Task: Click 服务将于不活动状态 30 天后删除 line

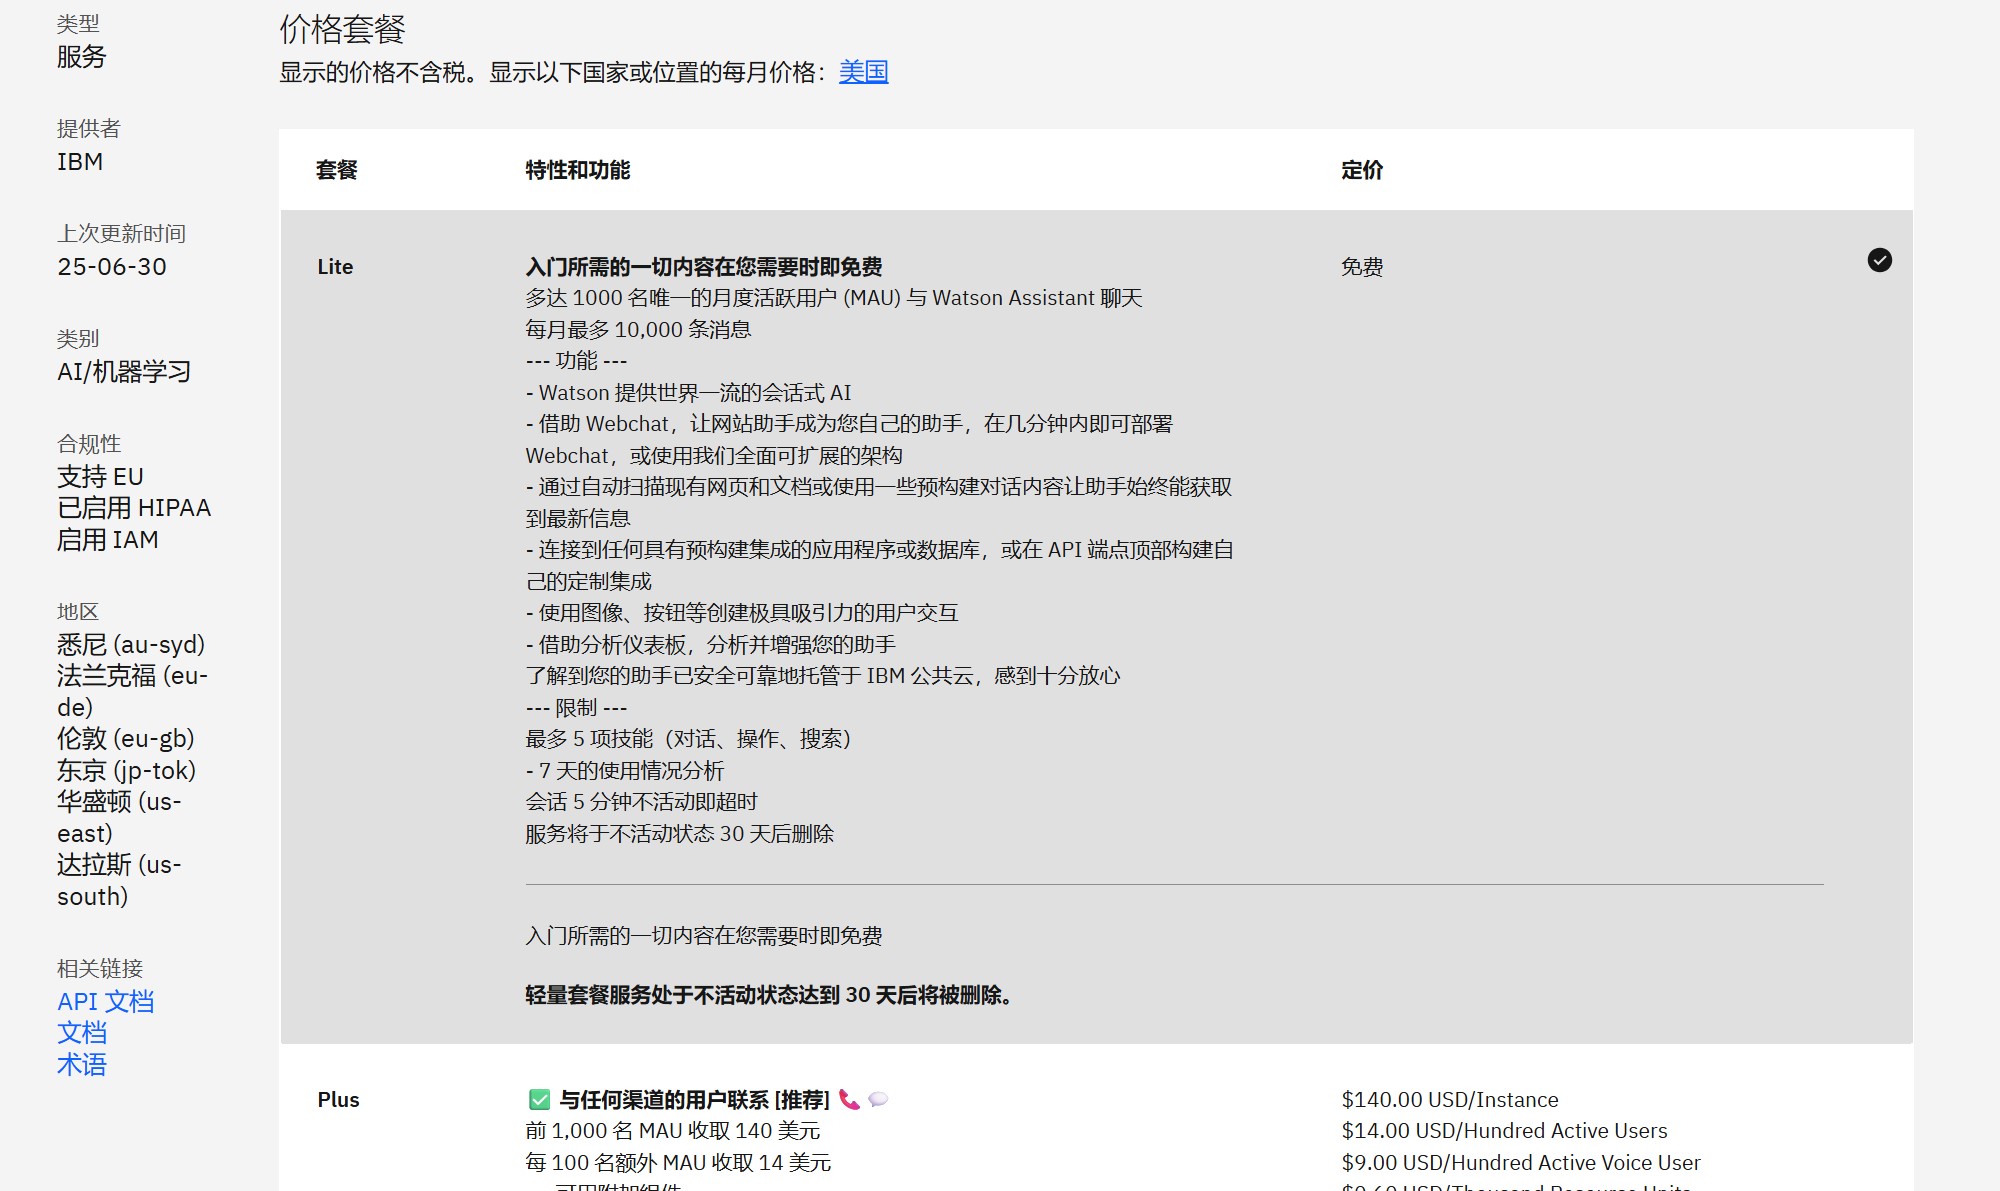Action: (x=679, y=834)
